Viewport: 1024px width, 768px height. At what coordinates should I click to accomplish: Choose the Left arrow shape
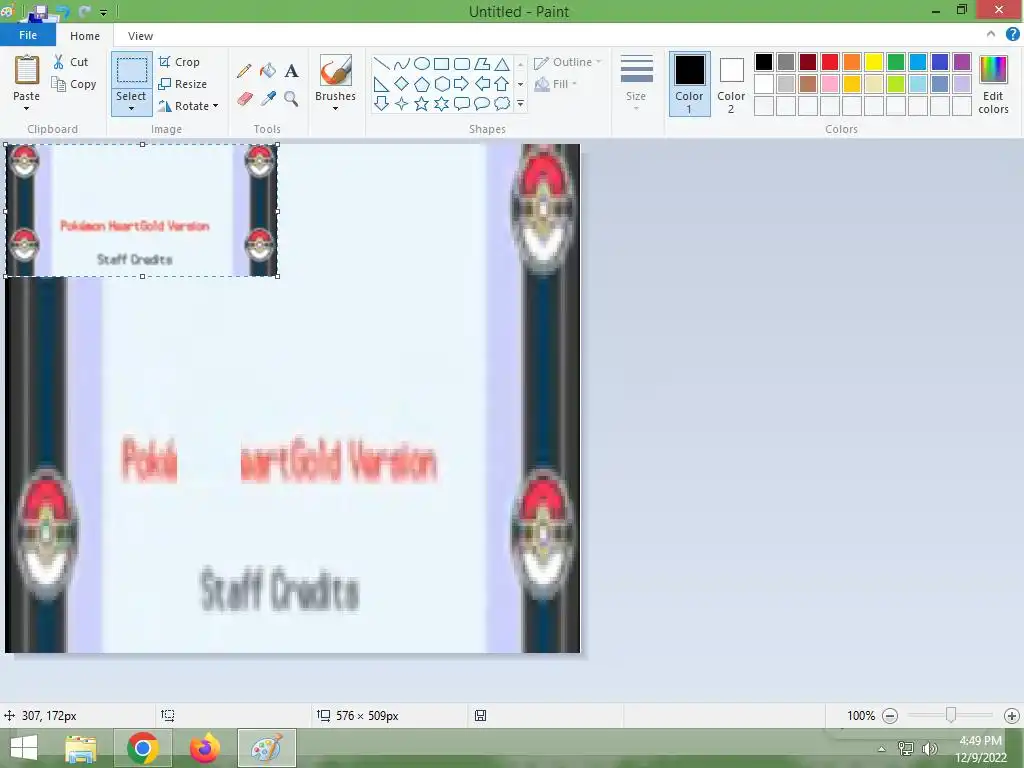pyautogui.click(x=482, y=84)
